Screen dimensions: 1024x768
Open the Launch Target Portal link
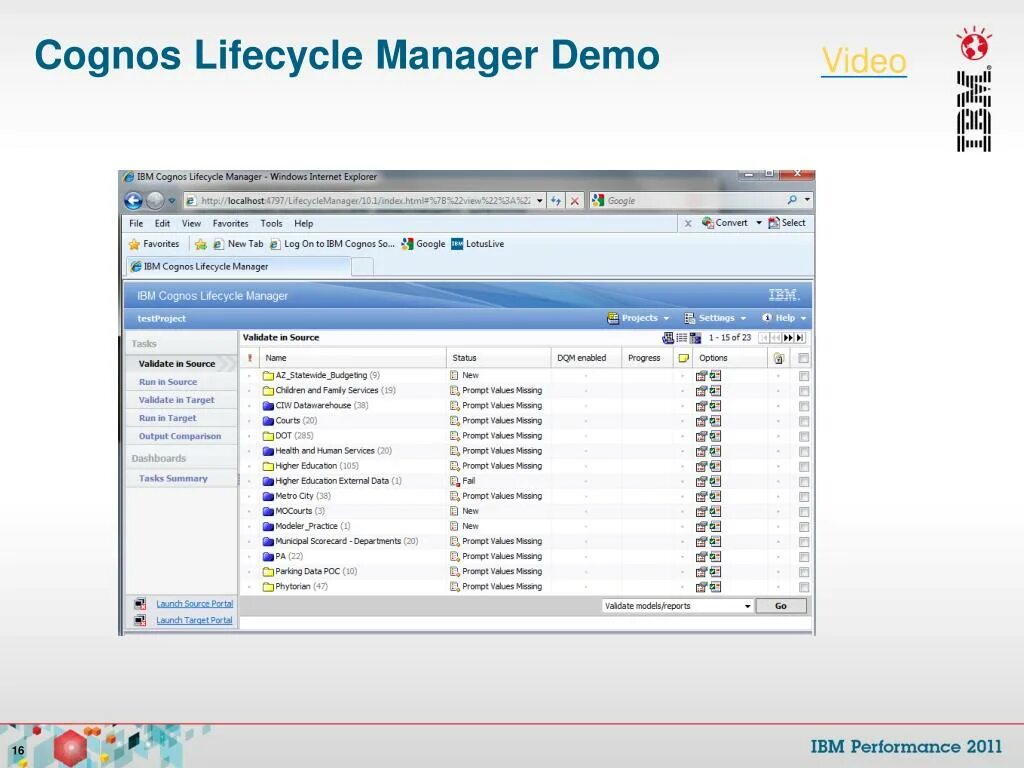(x=195, y=620)
